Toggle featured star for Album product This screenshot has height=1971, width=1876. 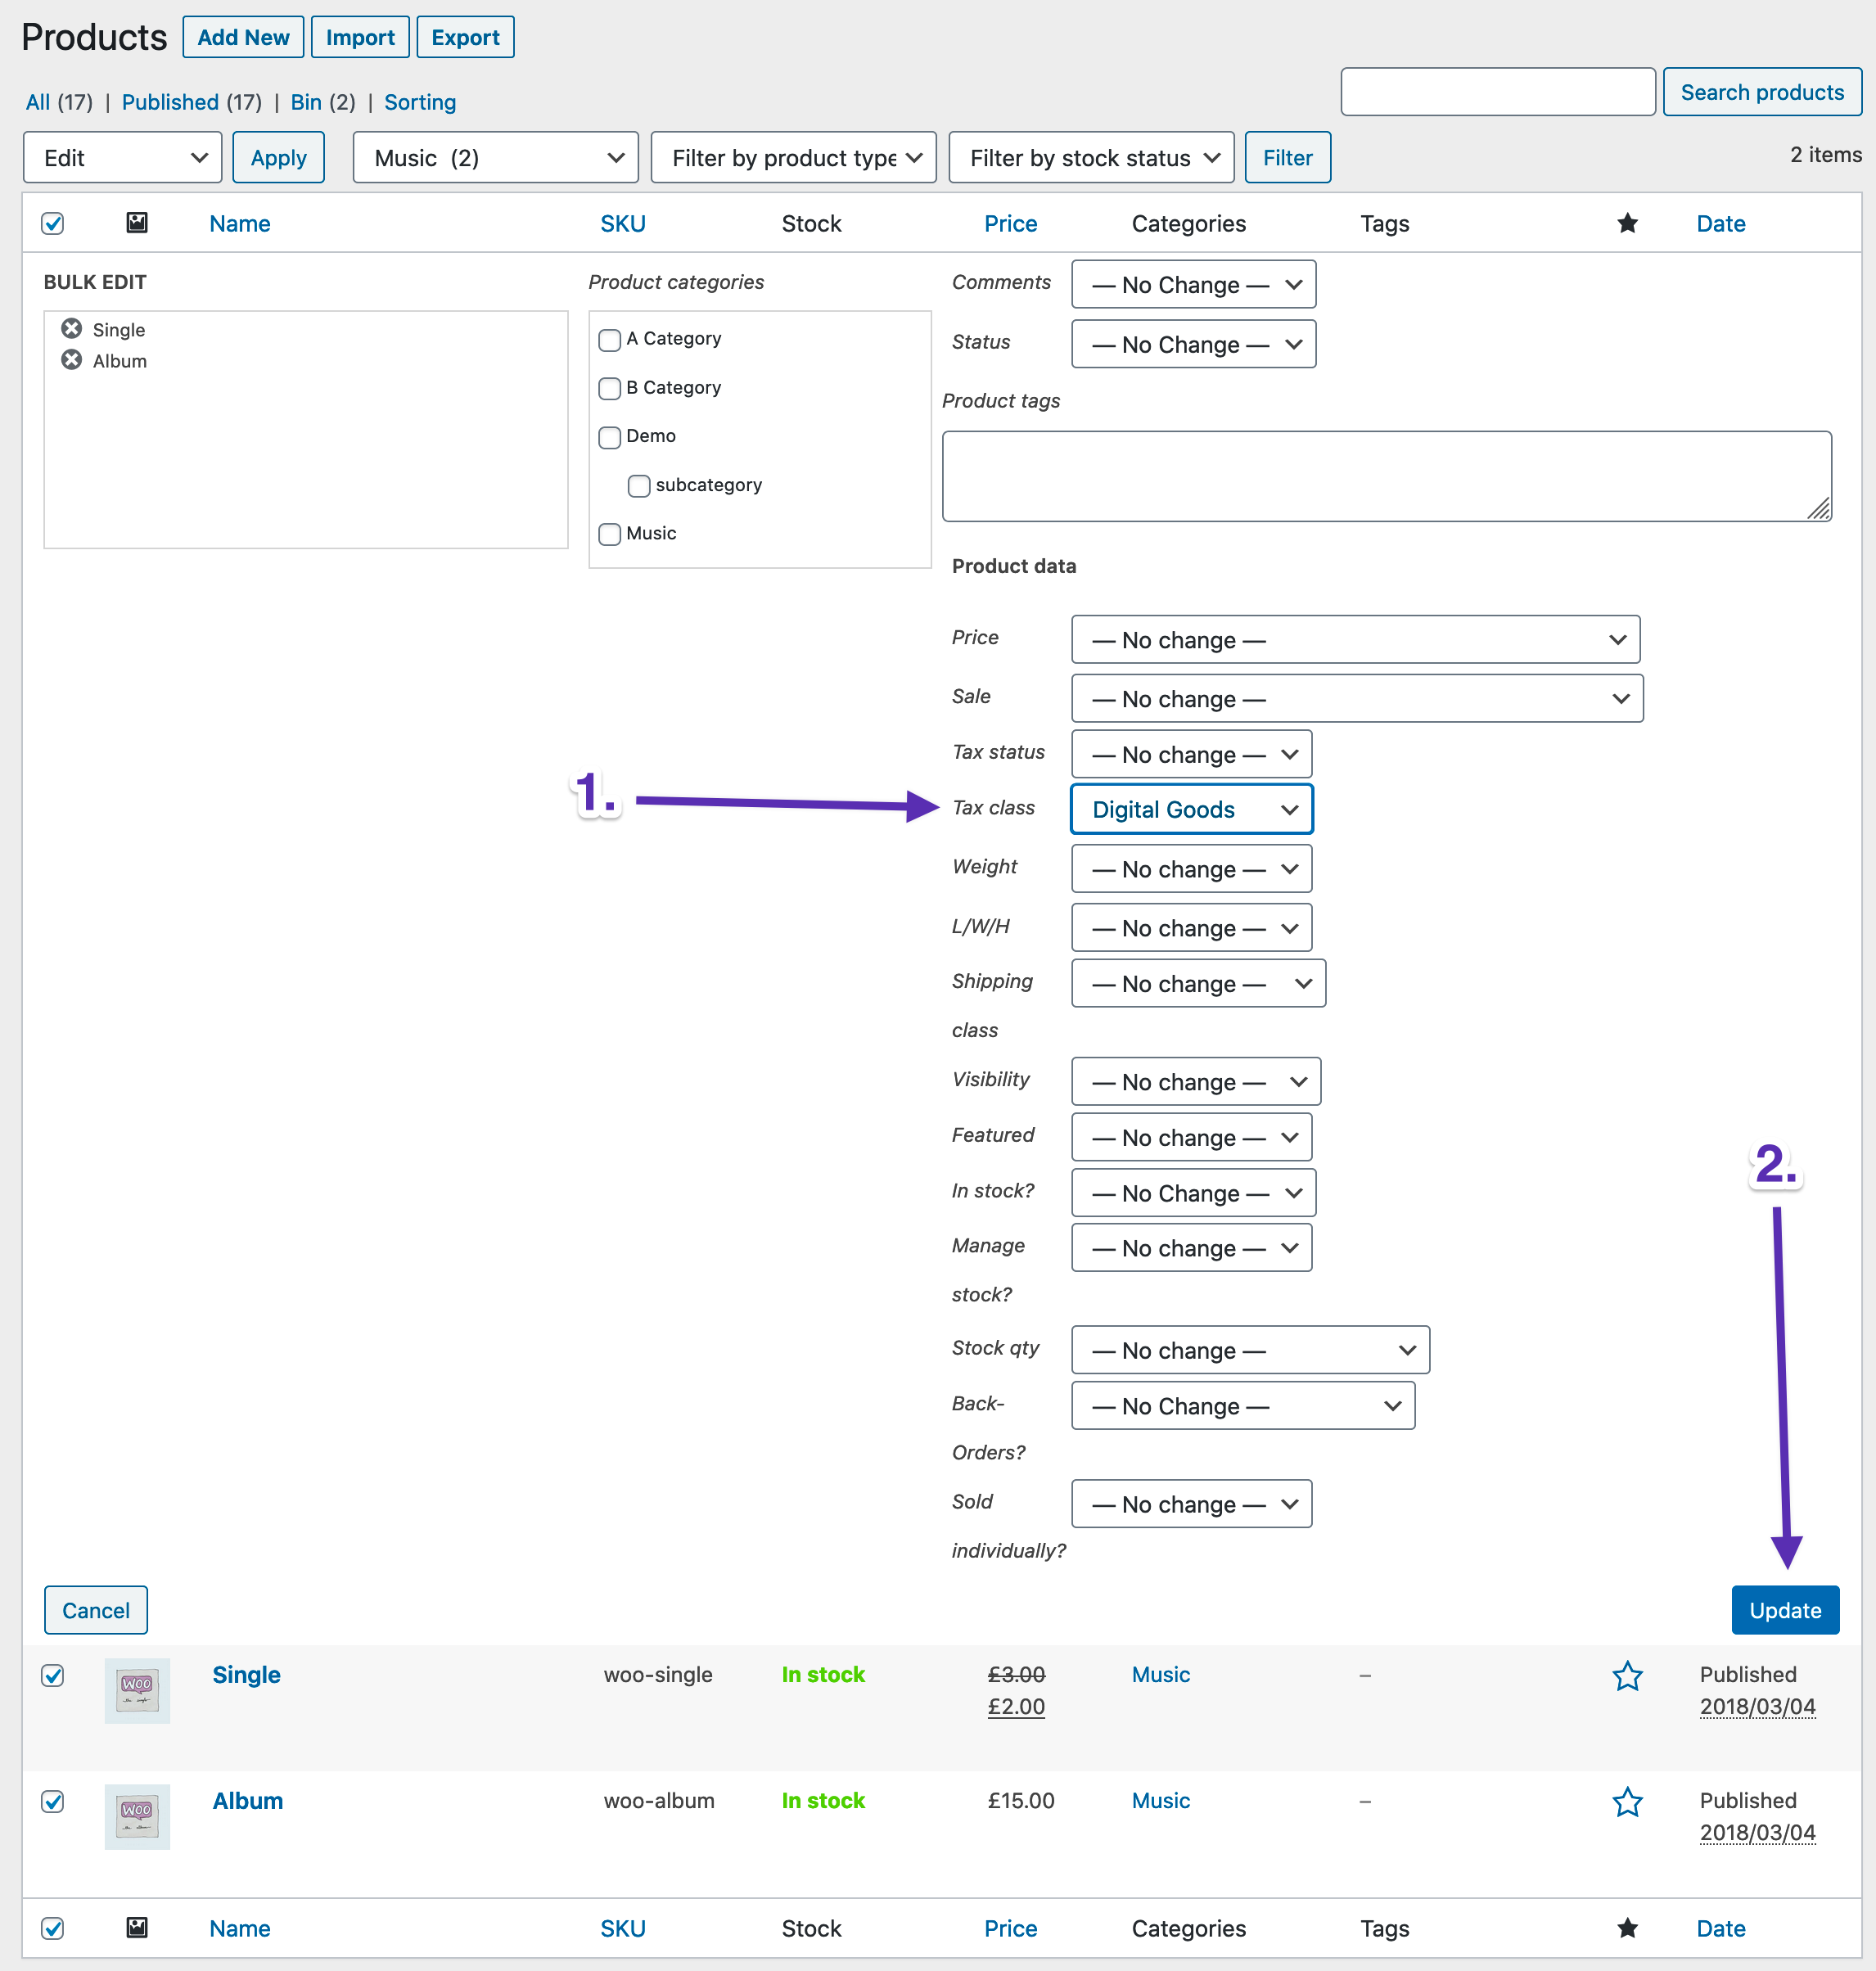[1627, 1802]
